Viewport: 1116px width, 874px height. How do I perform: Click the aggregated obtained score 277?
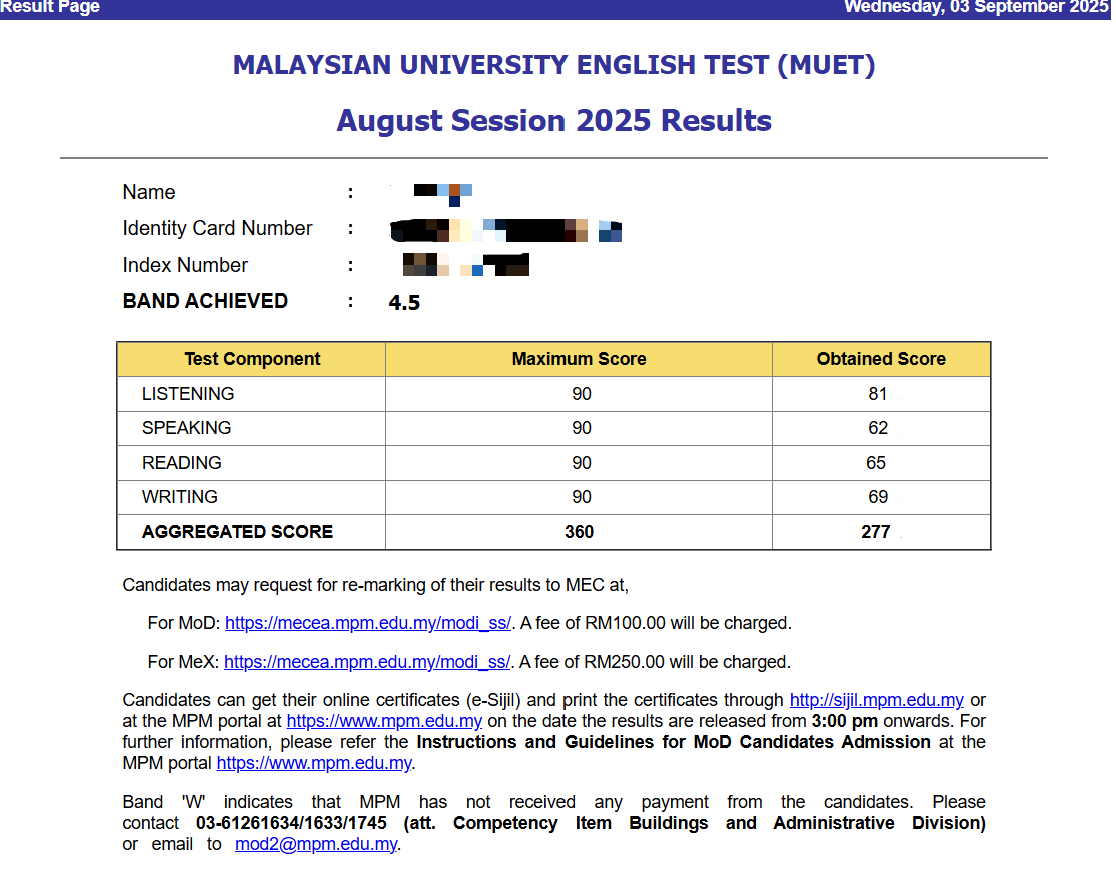875,532
